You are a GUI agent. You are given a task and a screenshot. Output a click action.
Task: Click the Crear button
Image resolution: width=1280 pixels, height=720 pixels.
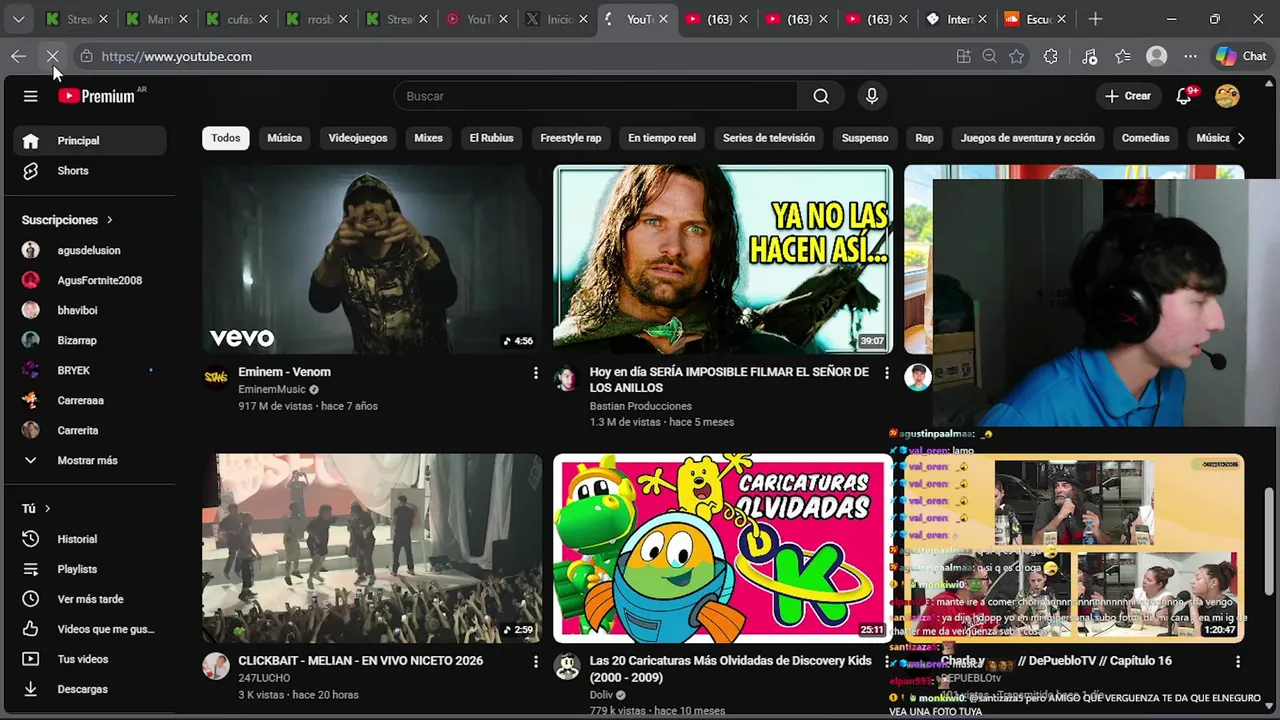click(x=1128, y=96)
